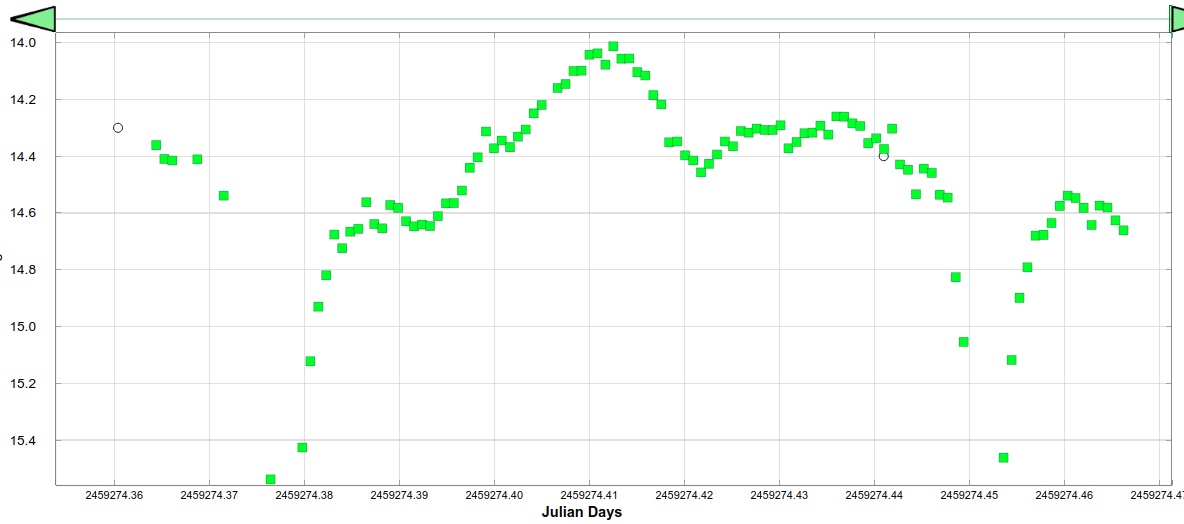Screen dimensions: 1184x524
Task: Select the open circle point near 2459274.44
Action: (883, 156)
